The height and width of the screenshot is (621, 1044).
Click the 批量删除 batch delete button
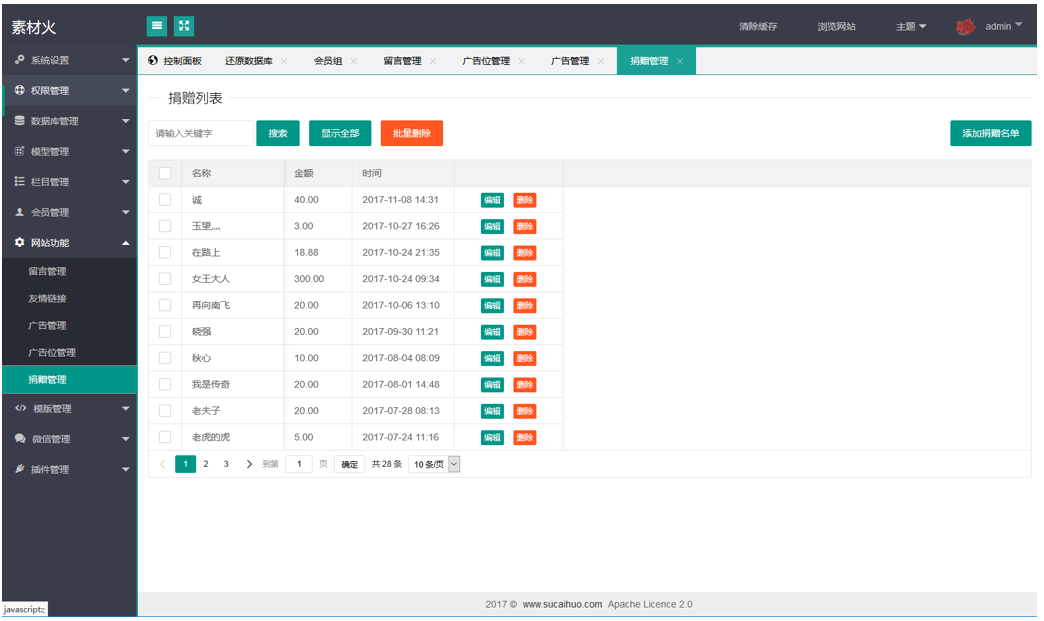(411, 133)
